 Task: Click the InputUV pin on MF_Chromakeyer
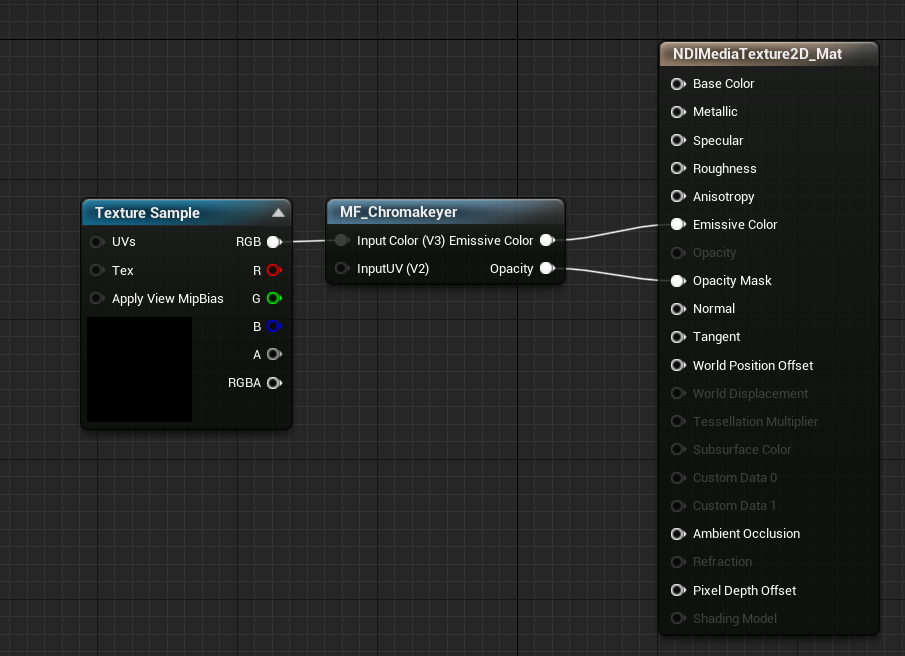341,268
